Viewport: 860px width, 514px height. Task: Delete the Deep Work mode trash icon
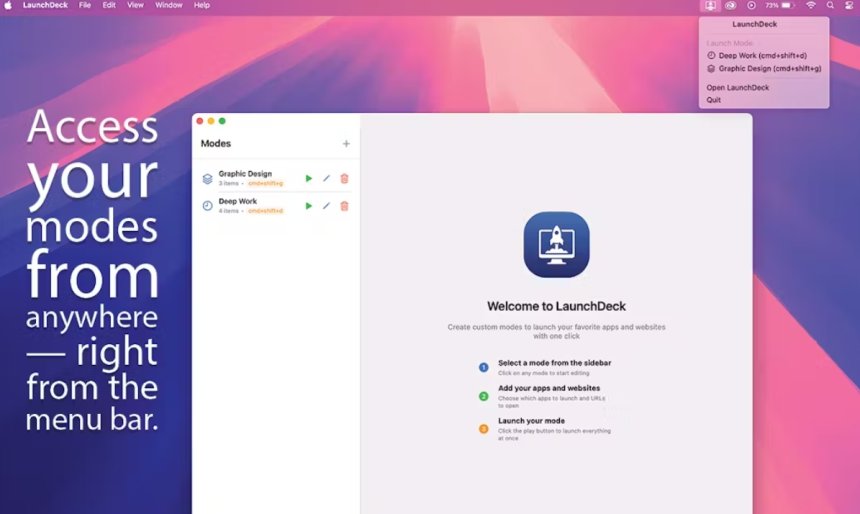(344, 206)
